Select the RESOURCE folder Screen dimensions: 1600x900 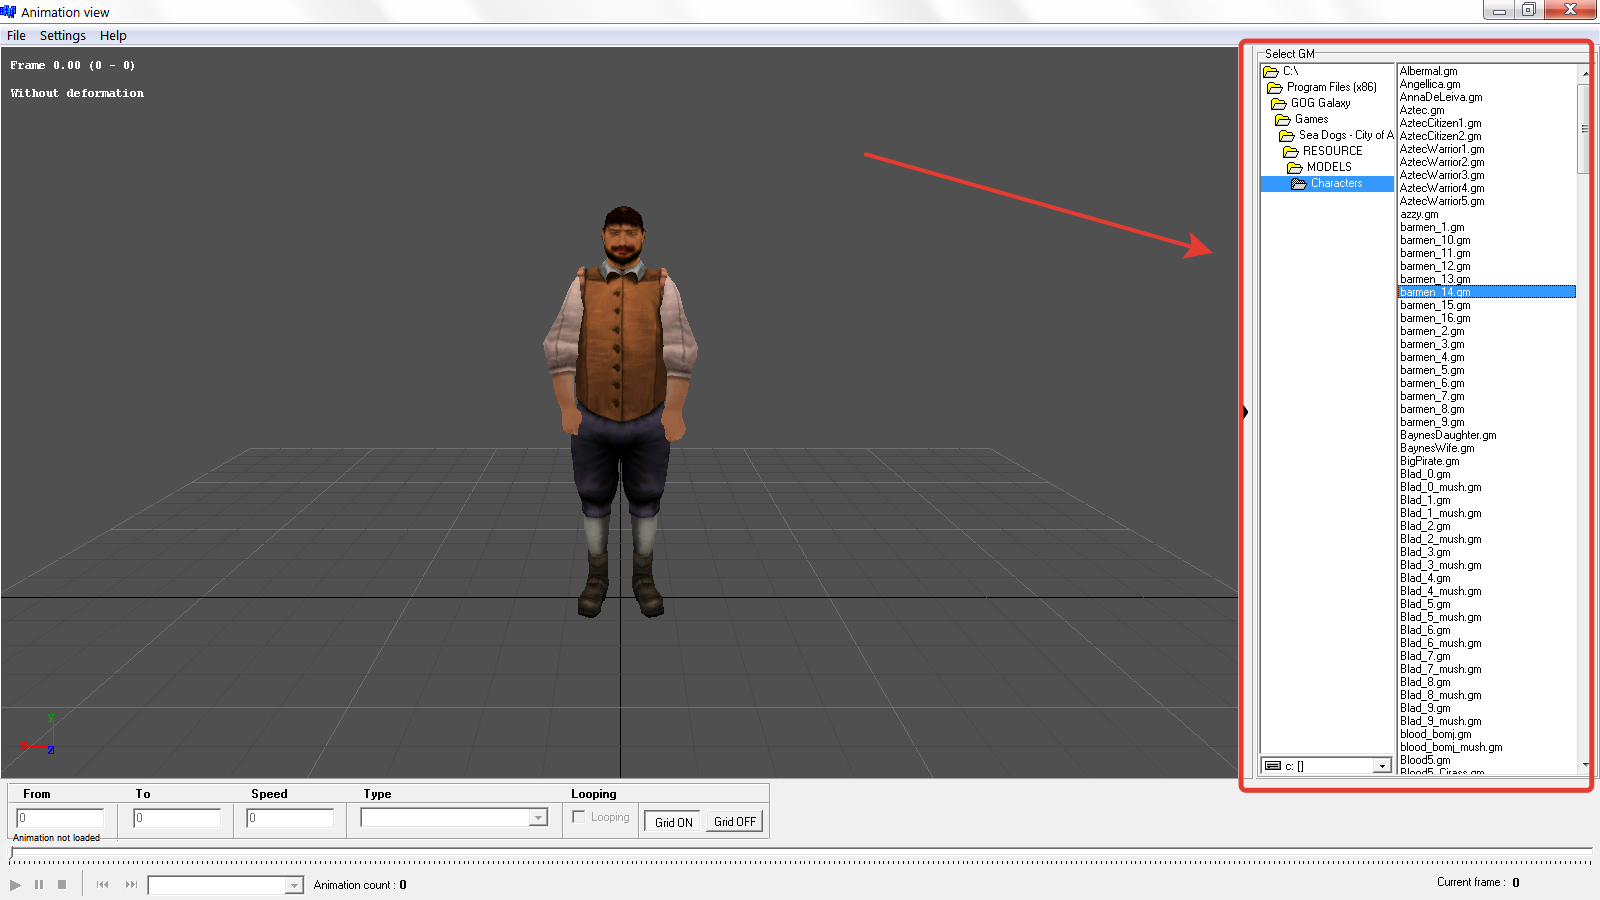pyautogui.click(x=1323, y=151)
